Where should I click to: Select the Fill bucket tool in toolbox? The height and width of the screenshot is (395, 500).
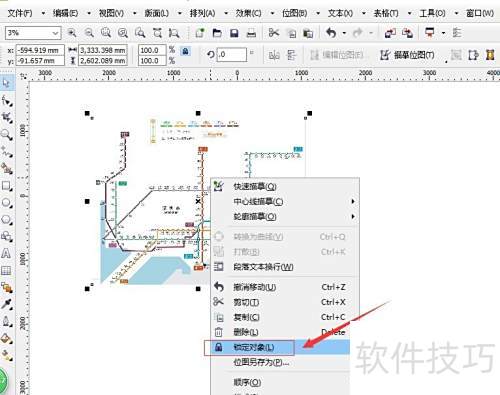[x=7, y=339]
